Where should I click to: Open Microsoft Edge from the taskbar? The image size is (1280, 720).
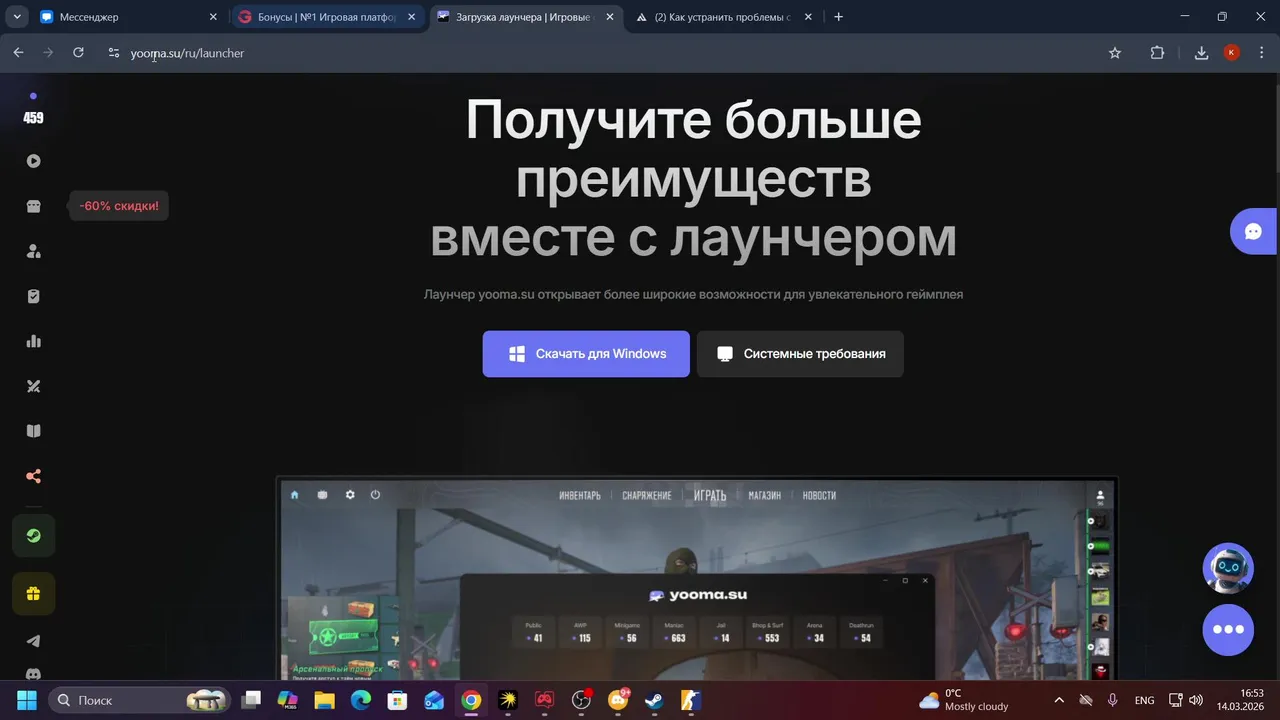361,700
